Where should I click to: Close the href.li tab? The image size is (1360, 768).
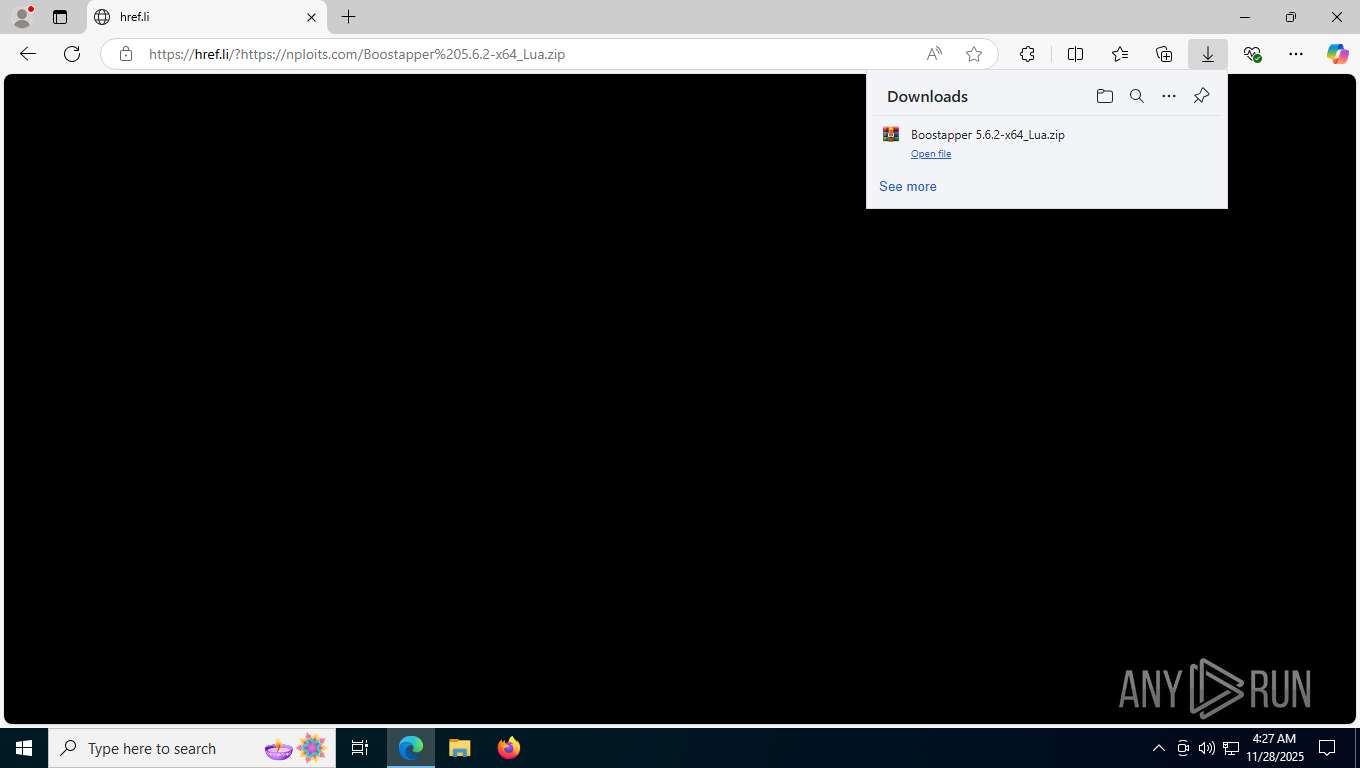[311, 17]
